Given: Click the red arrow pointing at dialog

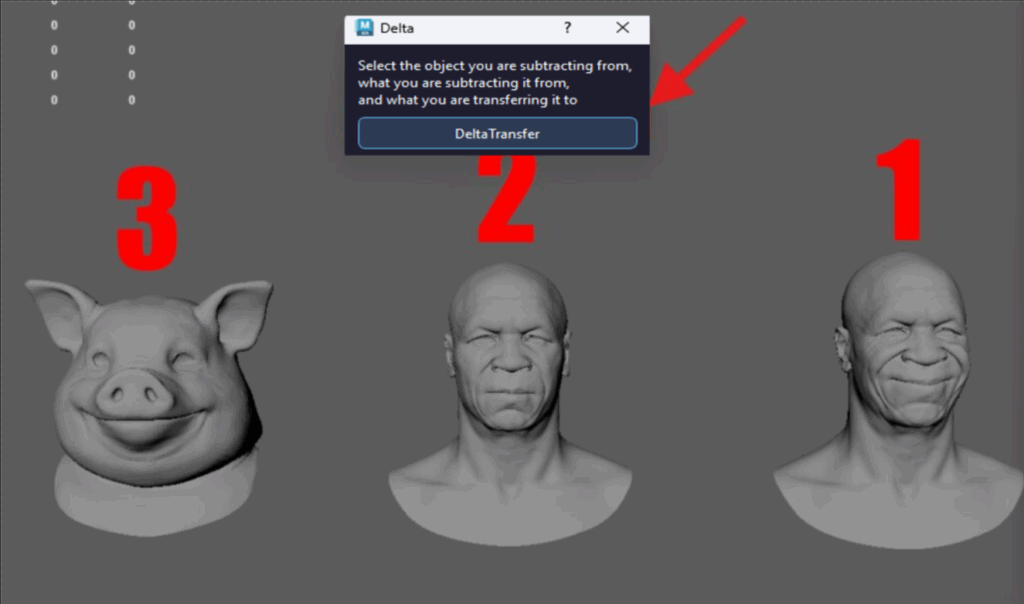Looking at the screenshot, I should 700,62.
